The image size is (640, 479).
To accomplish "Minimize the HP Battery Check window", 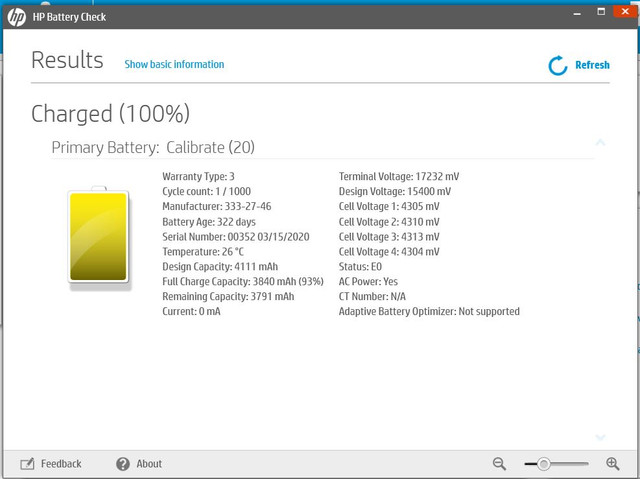I will (577, 13).
